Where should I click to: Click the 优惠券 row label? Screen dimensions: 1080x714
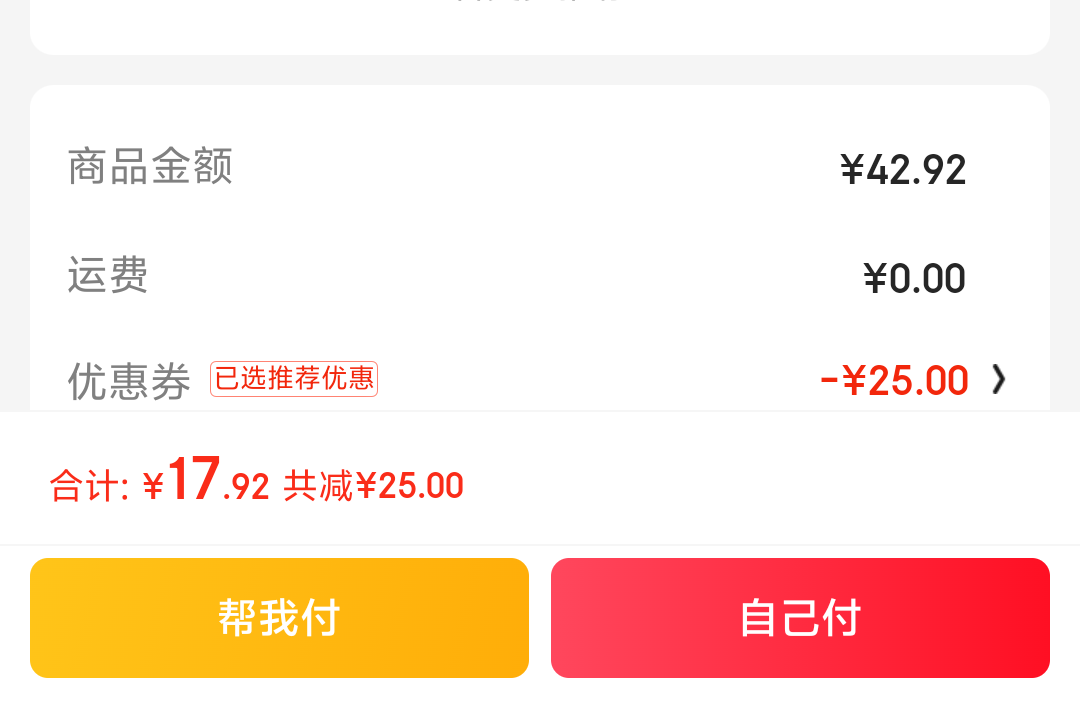point(129,381)
